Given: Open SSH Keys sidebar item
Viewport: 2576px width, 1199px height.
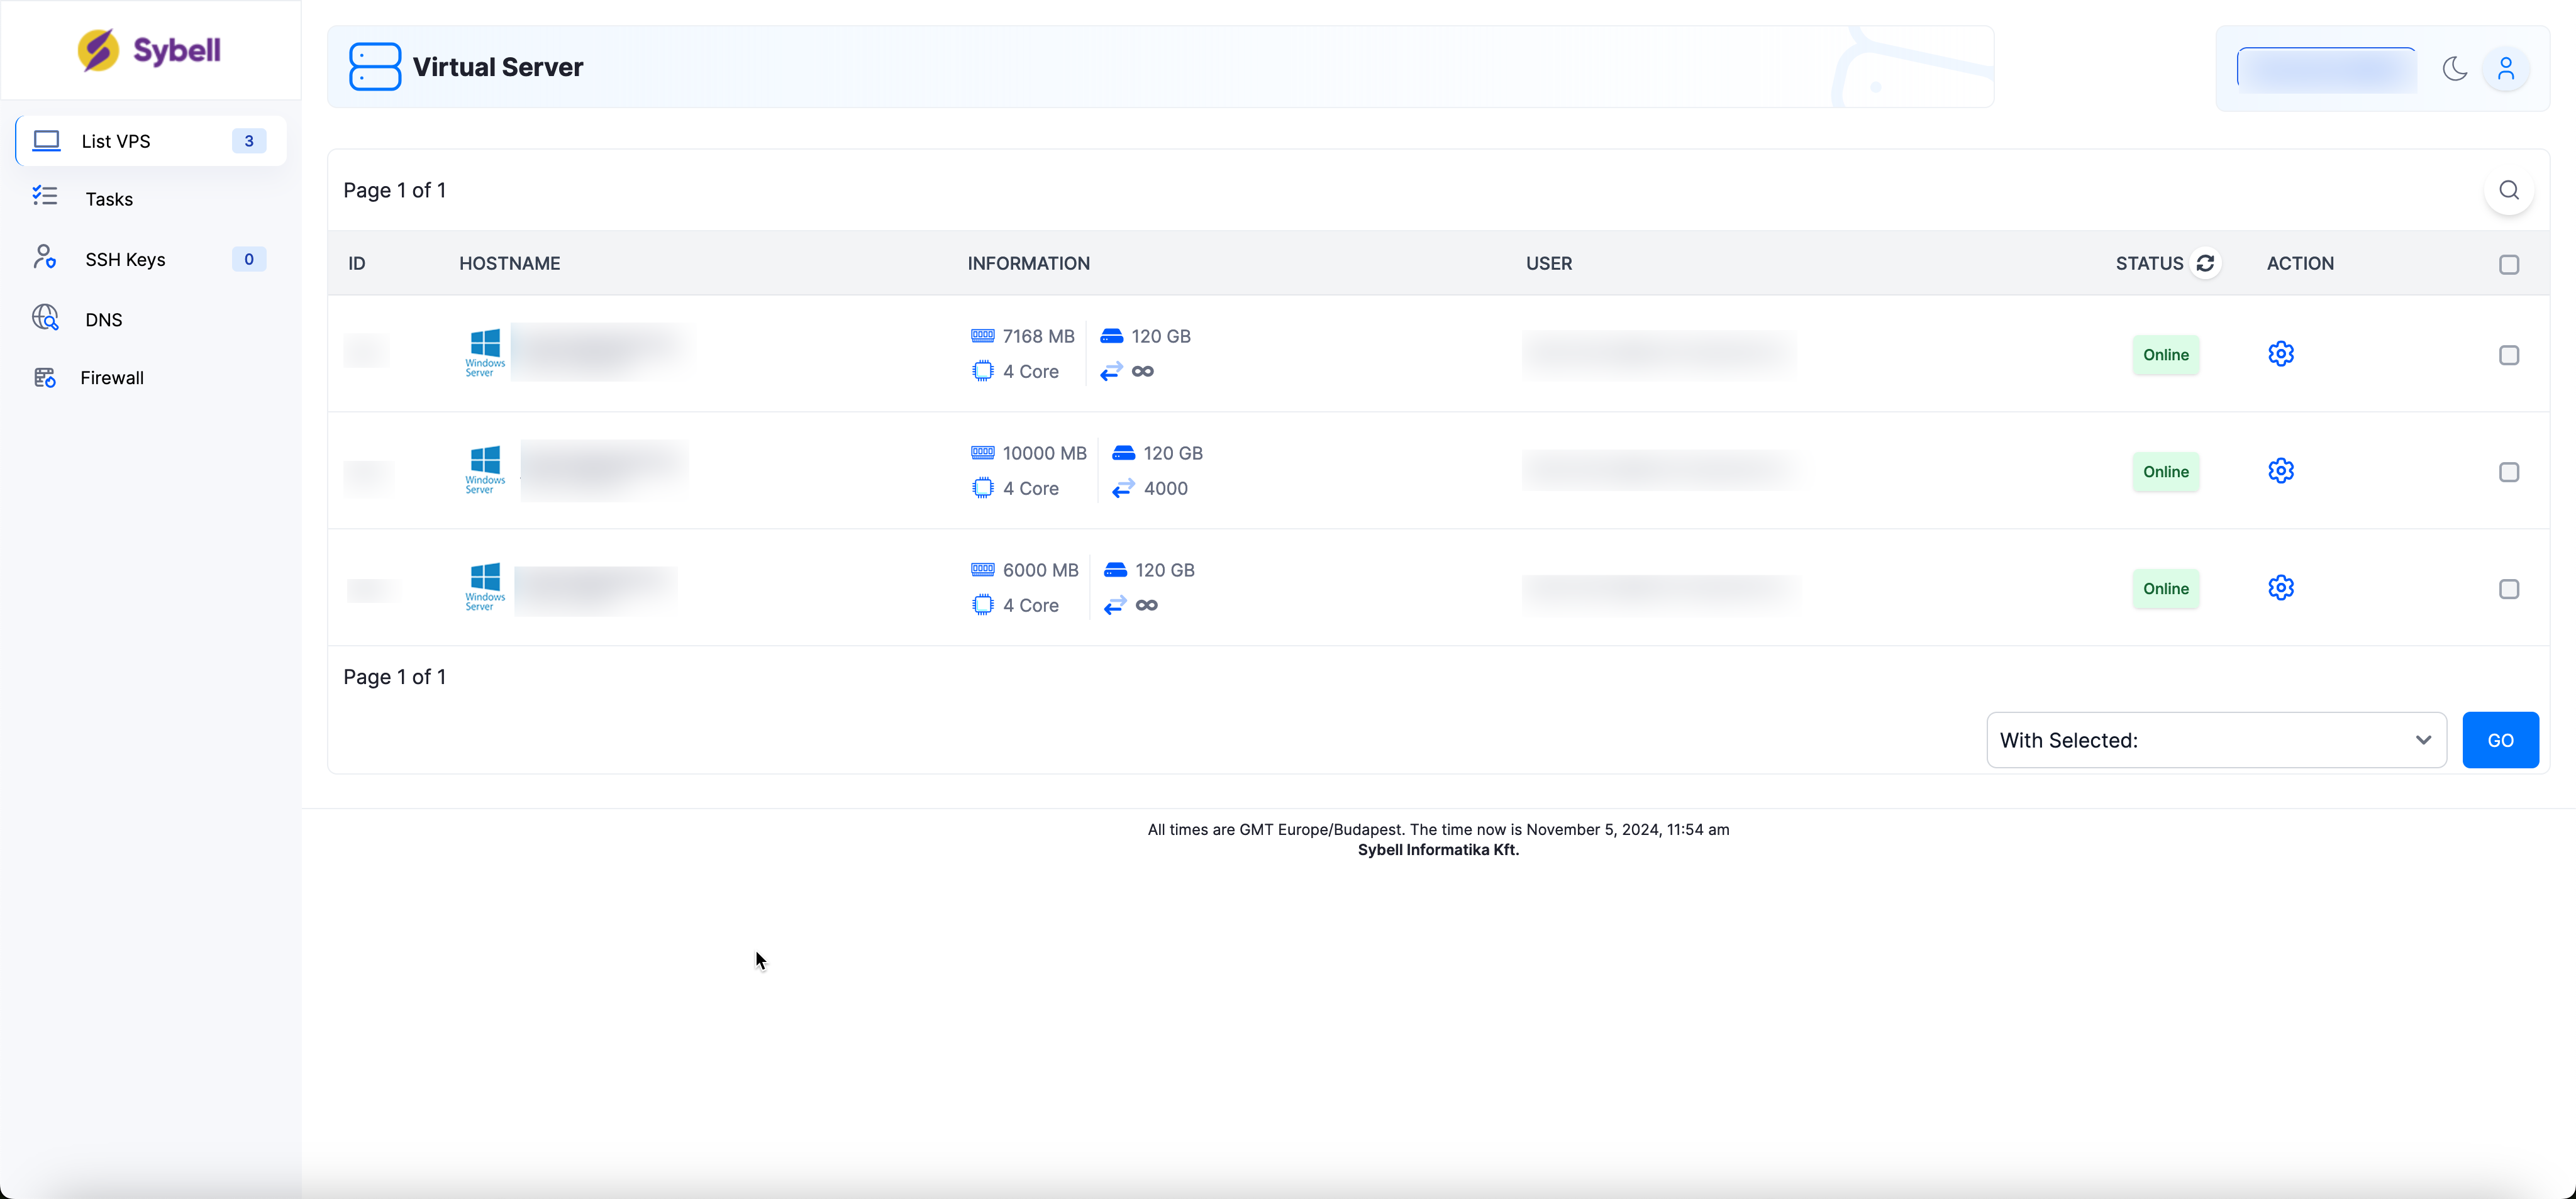Looking at the screenshot, I should 125,259.
